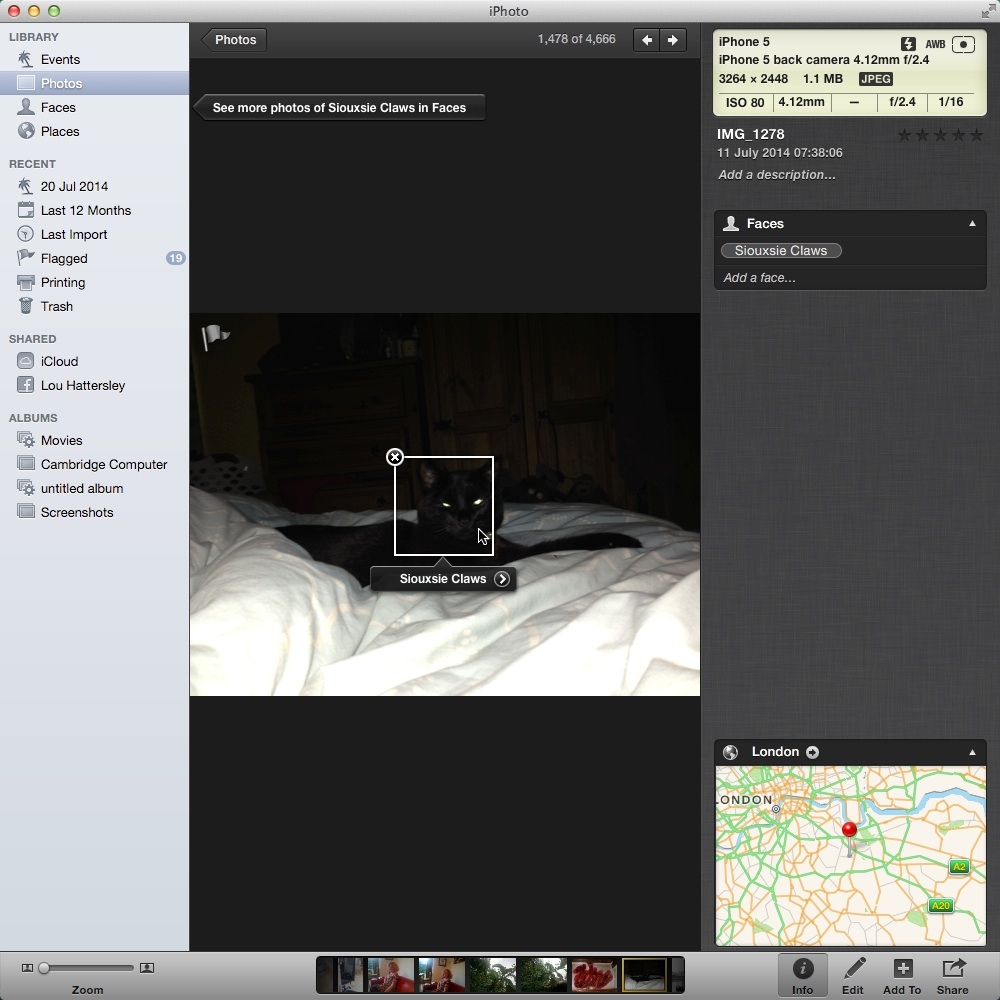Go to the previous photo arrow

tap(646, 40)
